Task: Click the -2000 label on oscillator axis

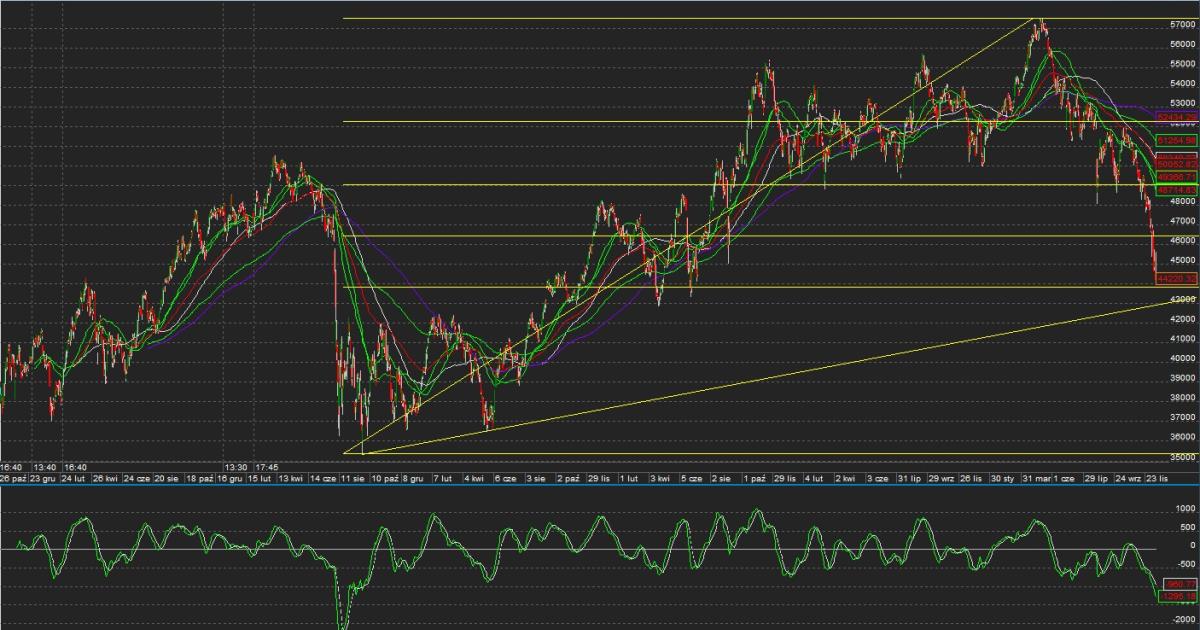Action: pos(1182,620)
